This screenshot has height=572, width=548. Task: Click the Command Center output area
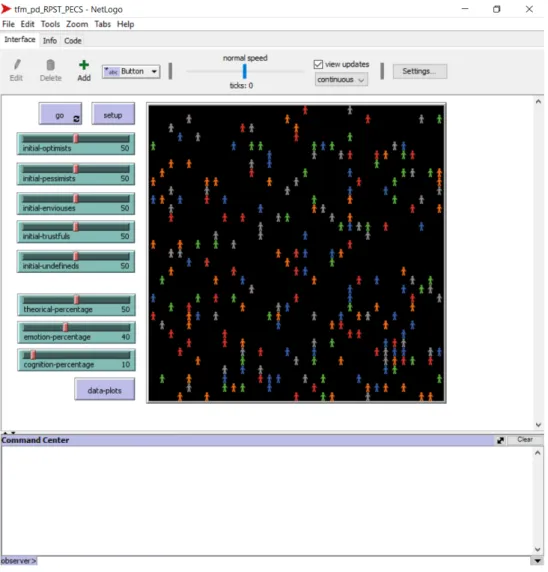267,501
